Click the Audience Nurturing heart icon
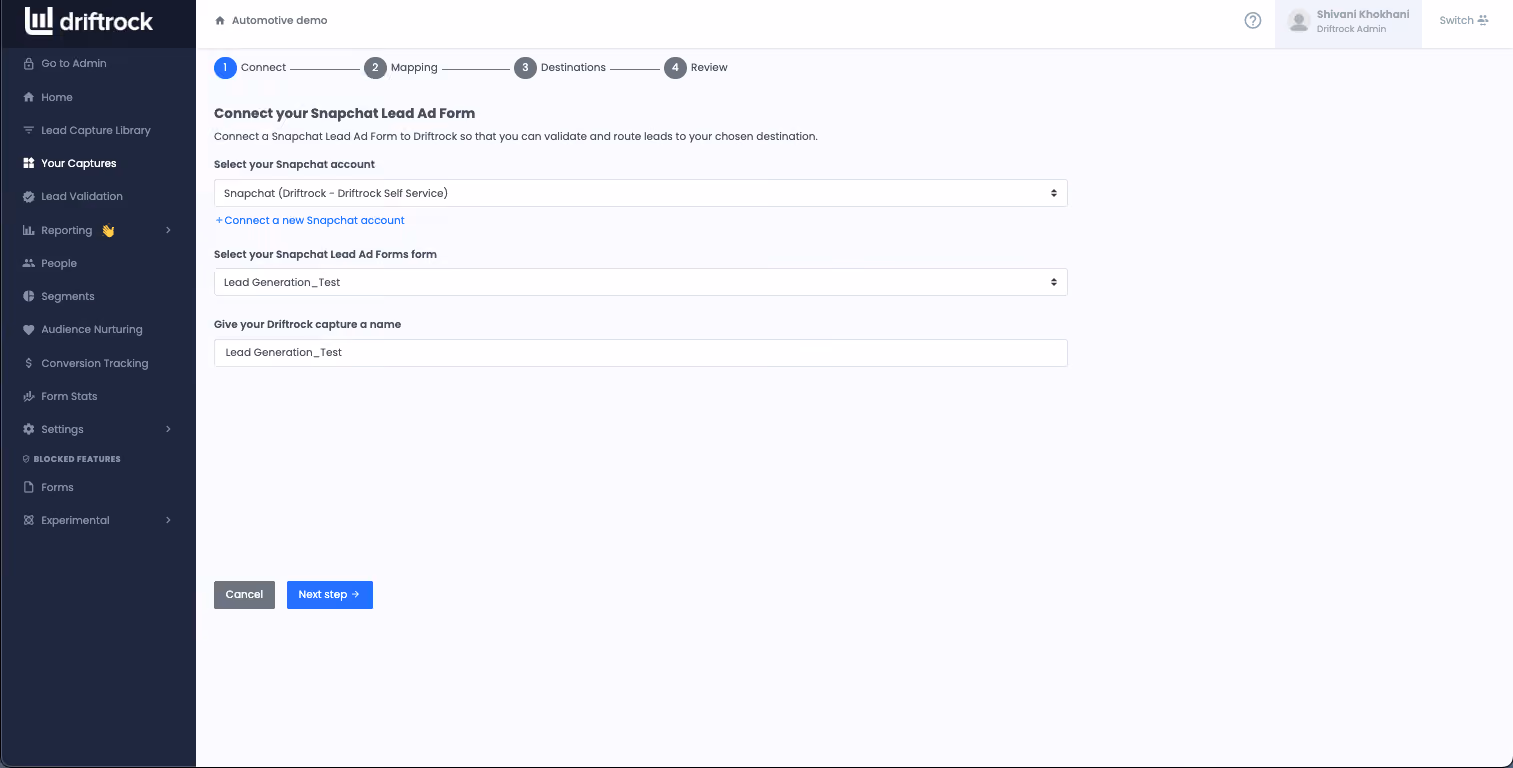Viewport: 1513px width, 768px height. point(28,330)
